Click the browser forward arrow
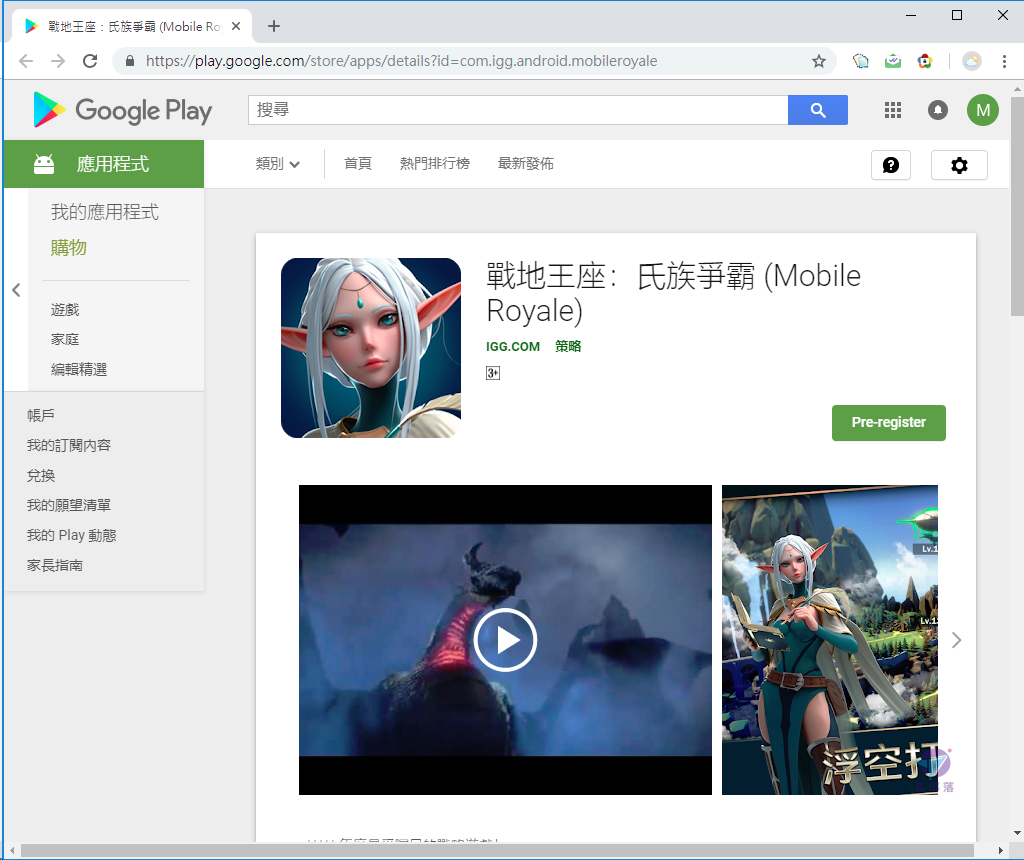Viewport: 1024px width, 860px height. 58,61
